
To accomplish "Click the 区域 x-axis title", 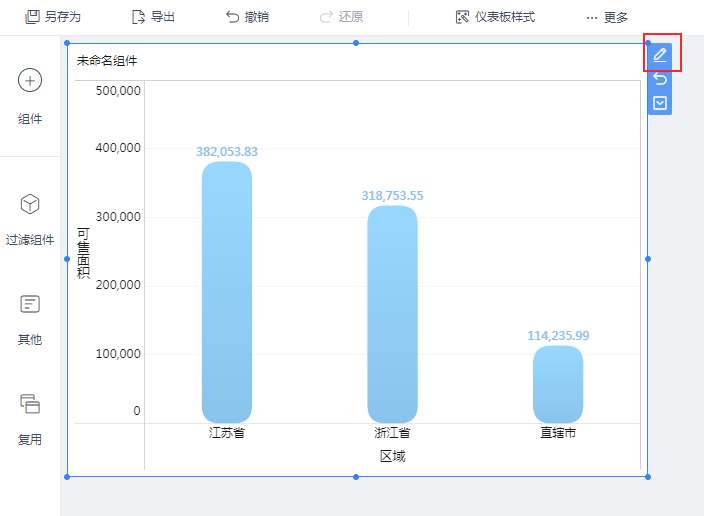I will (x=392, y=456).
